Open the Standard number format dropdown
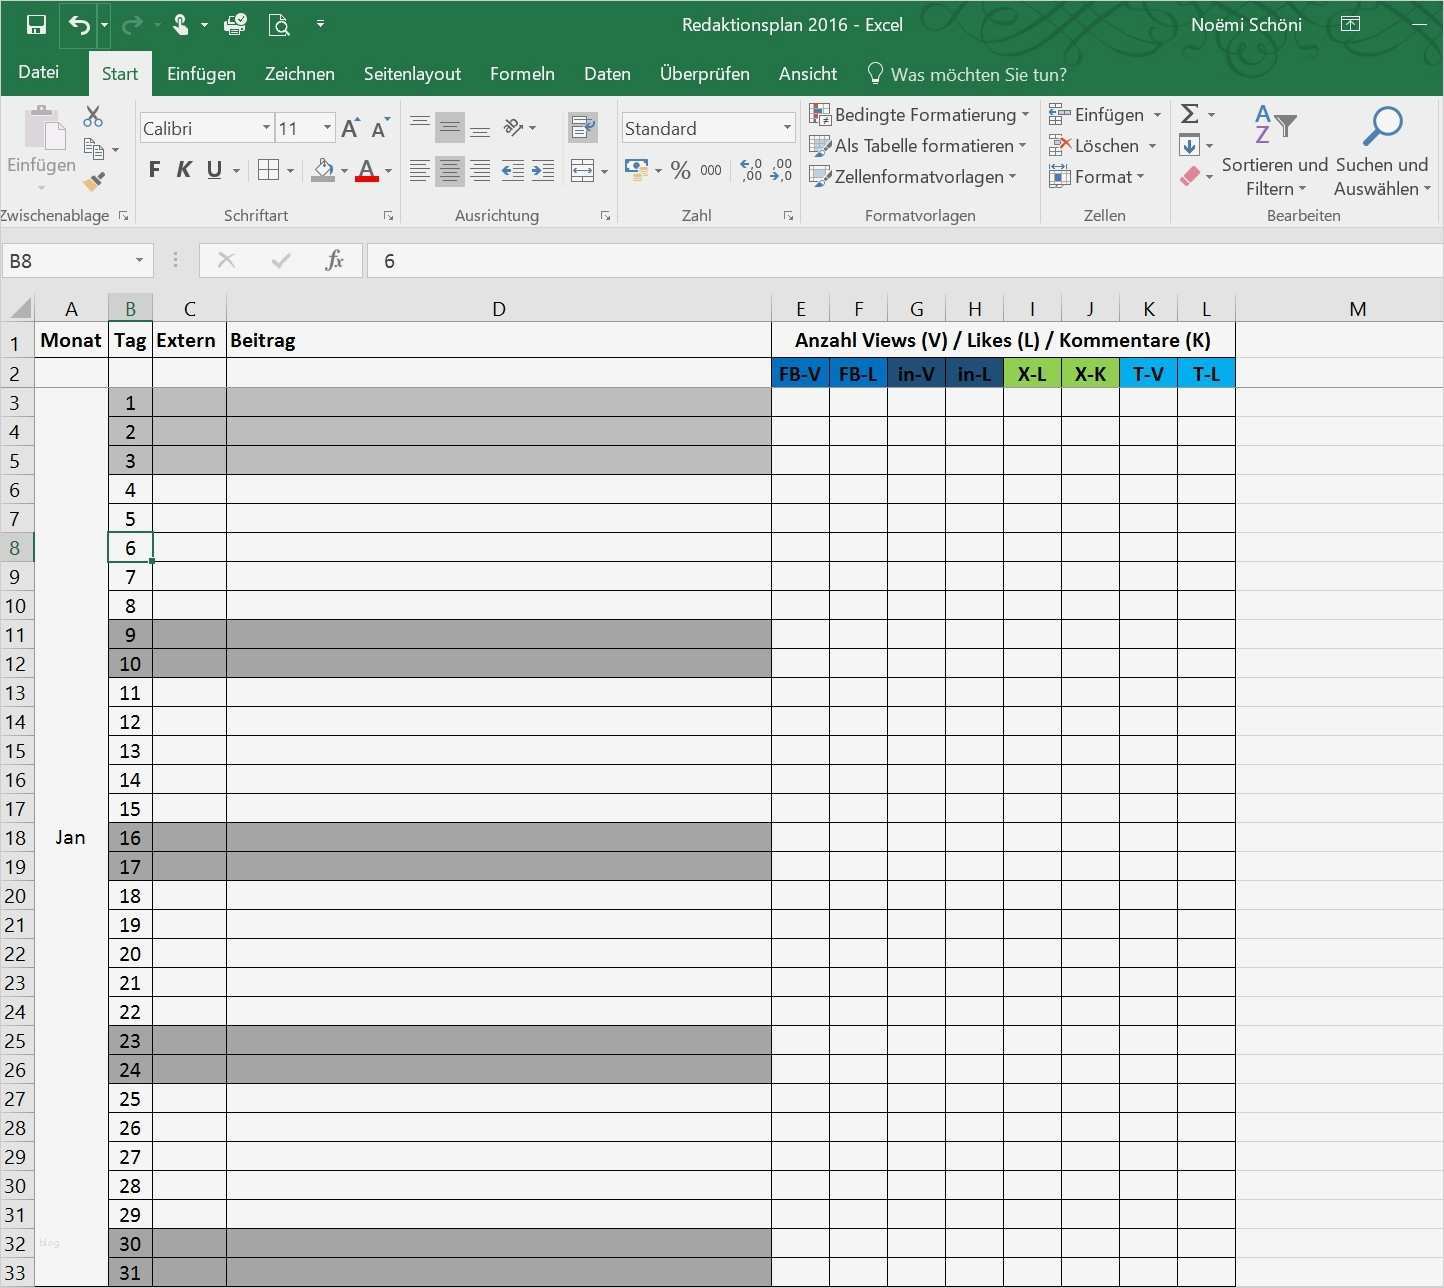 786,127
